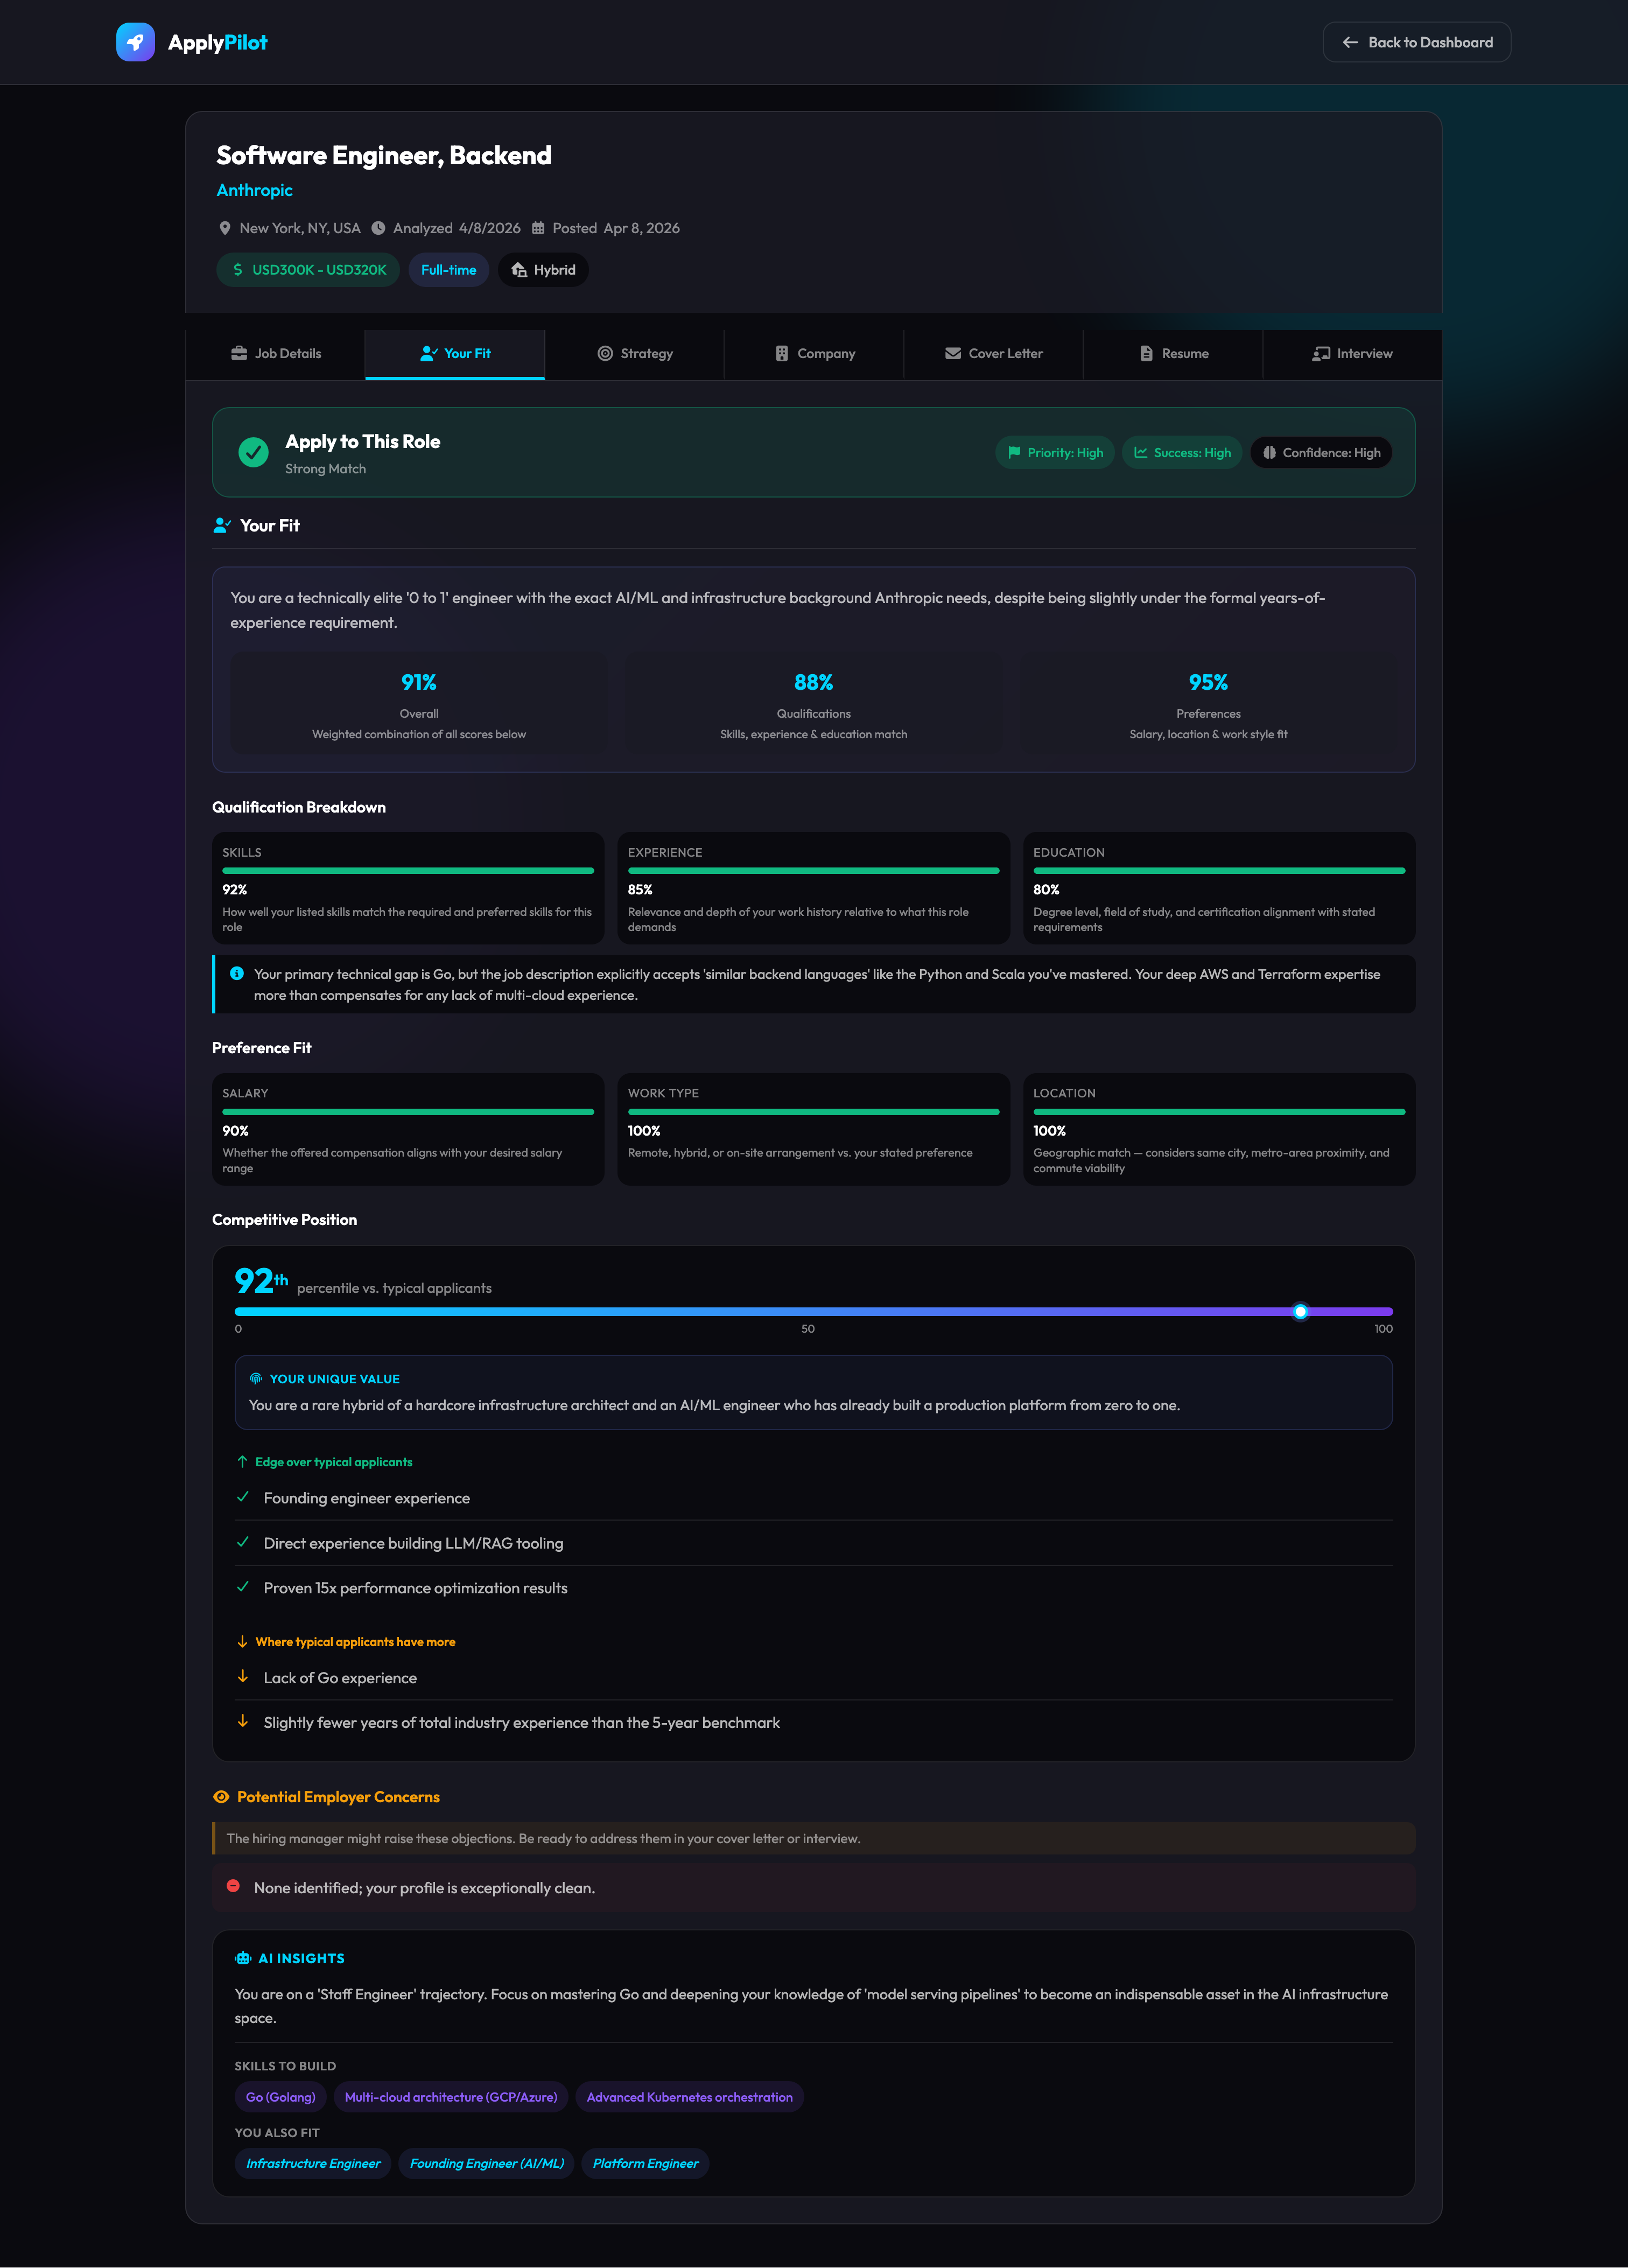
Task: Click the person-check icon beside Your Fit heading
Action: click(x=222, y=525)
